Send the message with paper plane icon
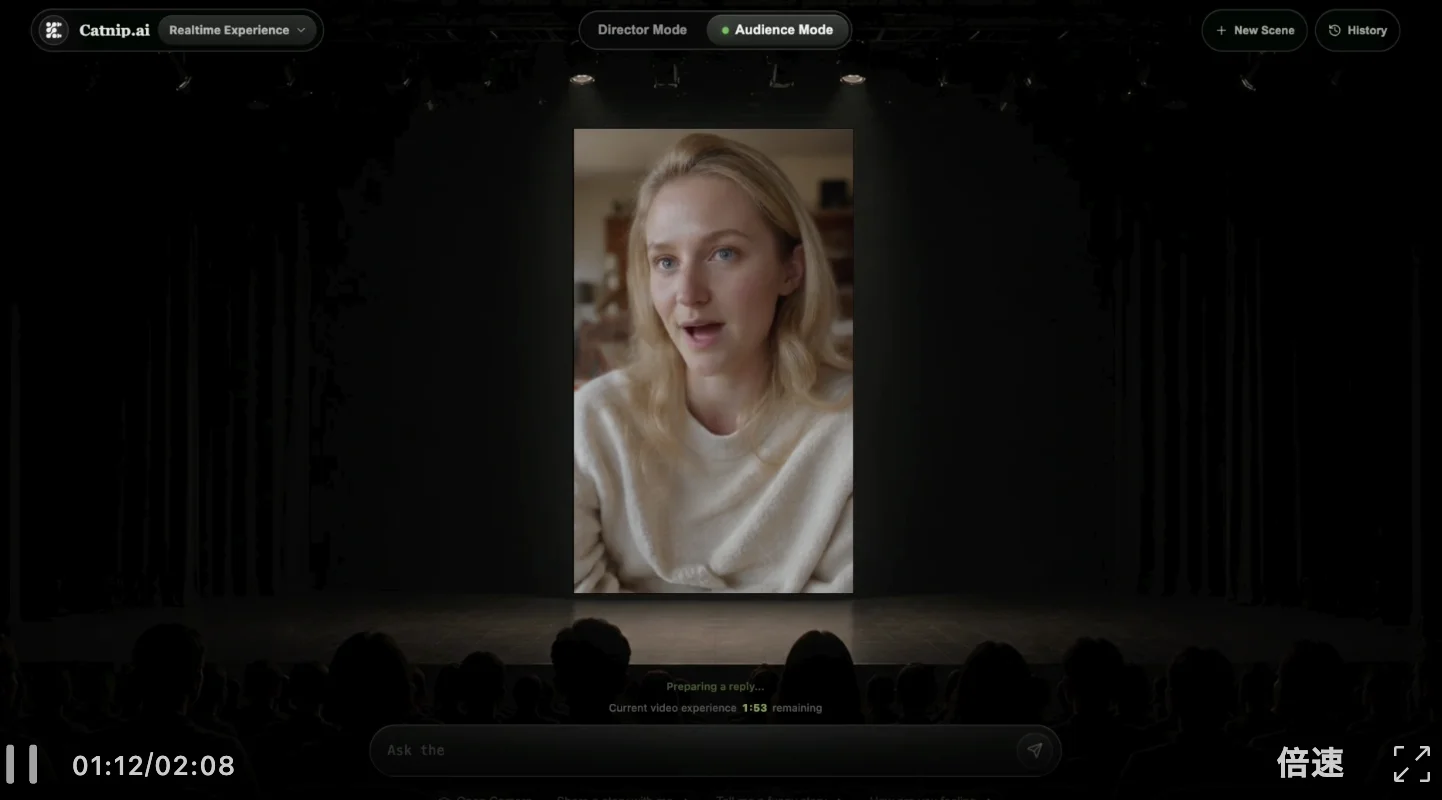The image size is (1442, 800). pyautogui.click(x=1034, y=750)
